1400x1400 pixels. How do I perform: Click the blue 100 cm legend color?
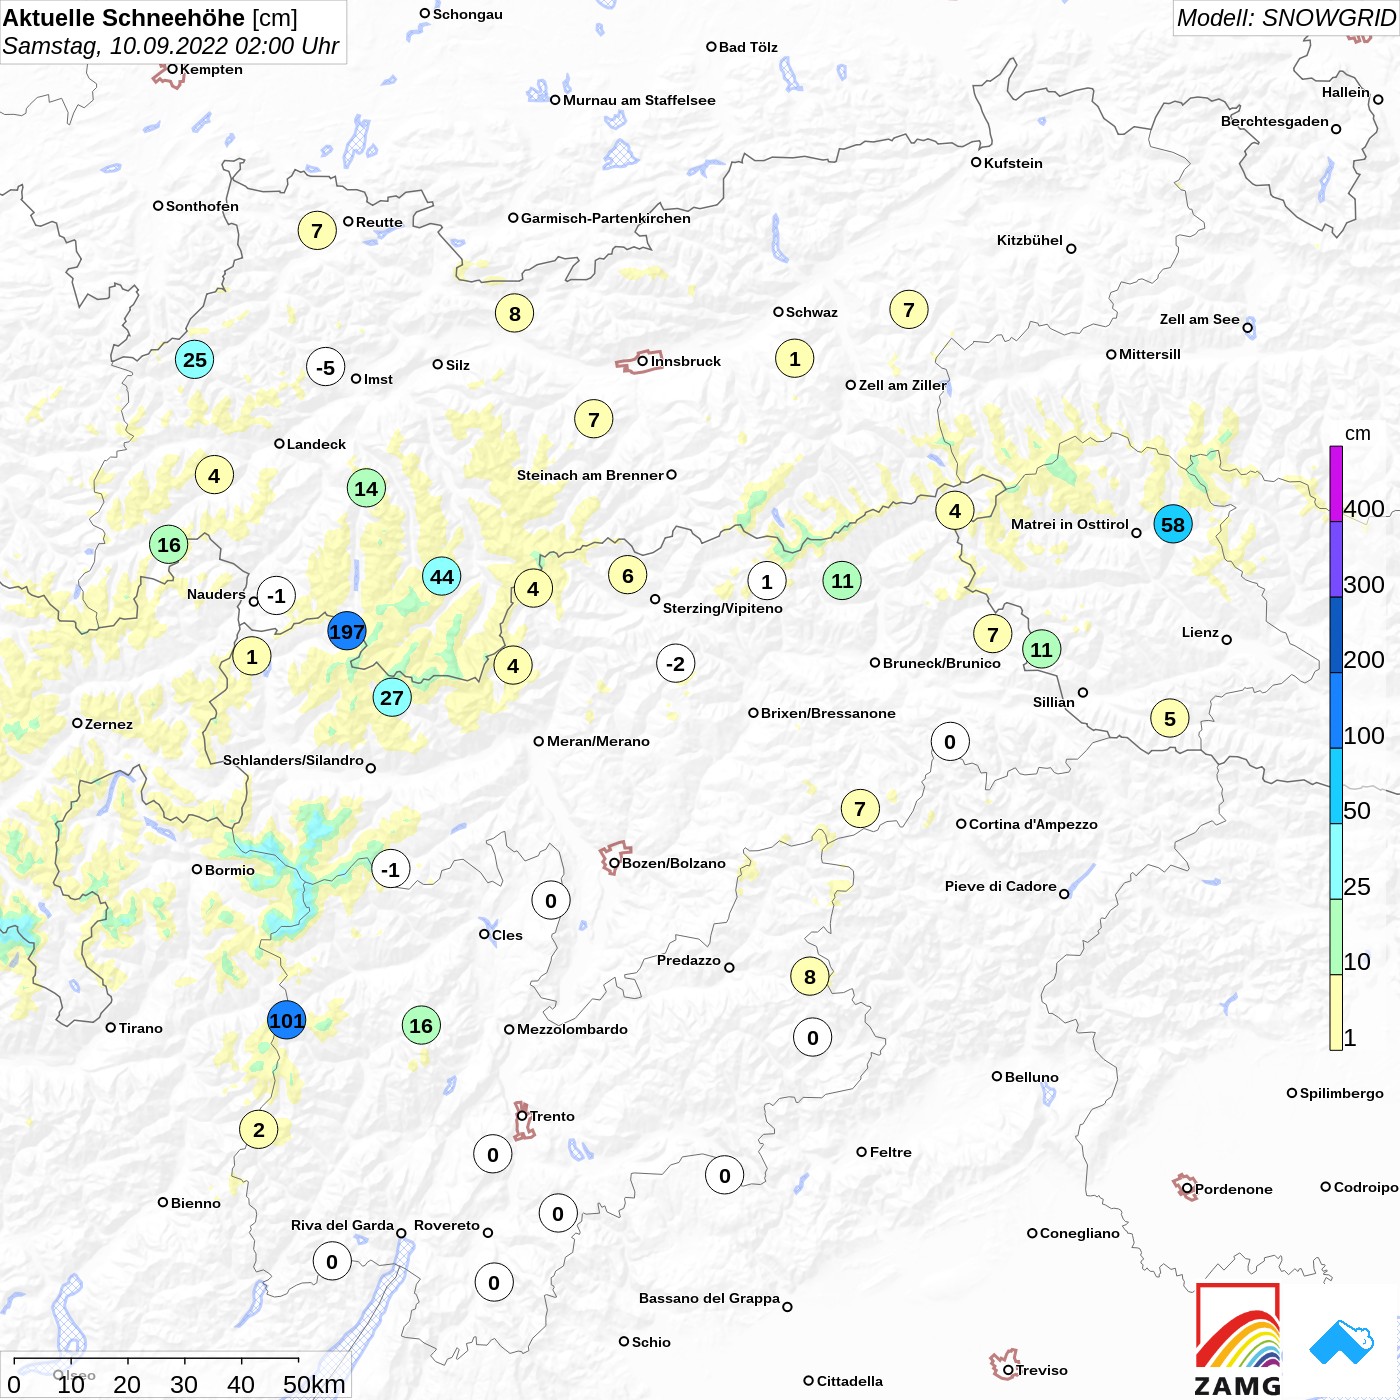(1336, 710)
